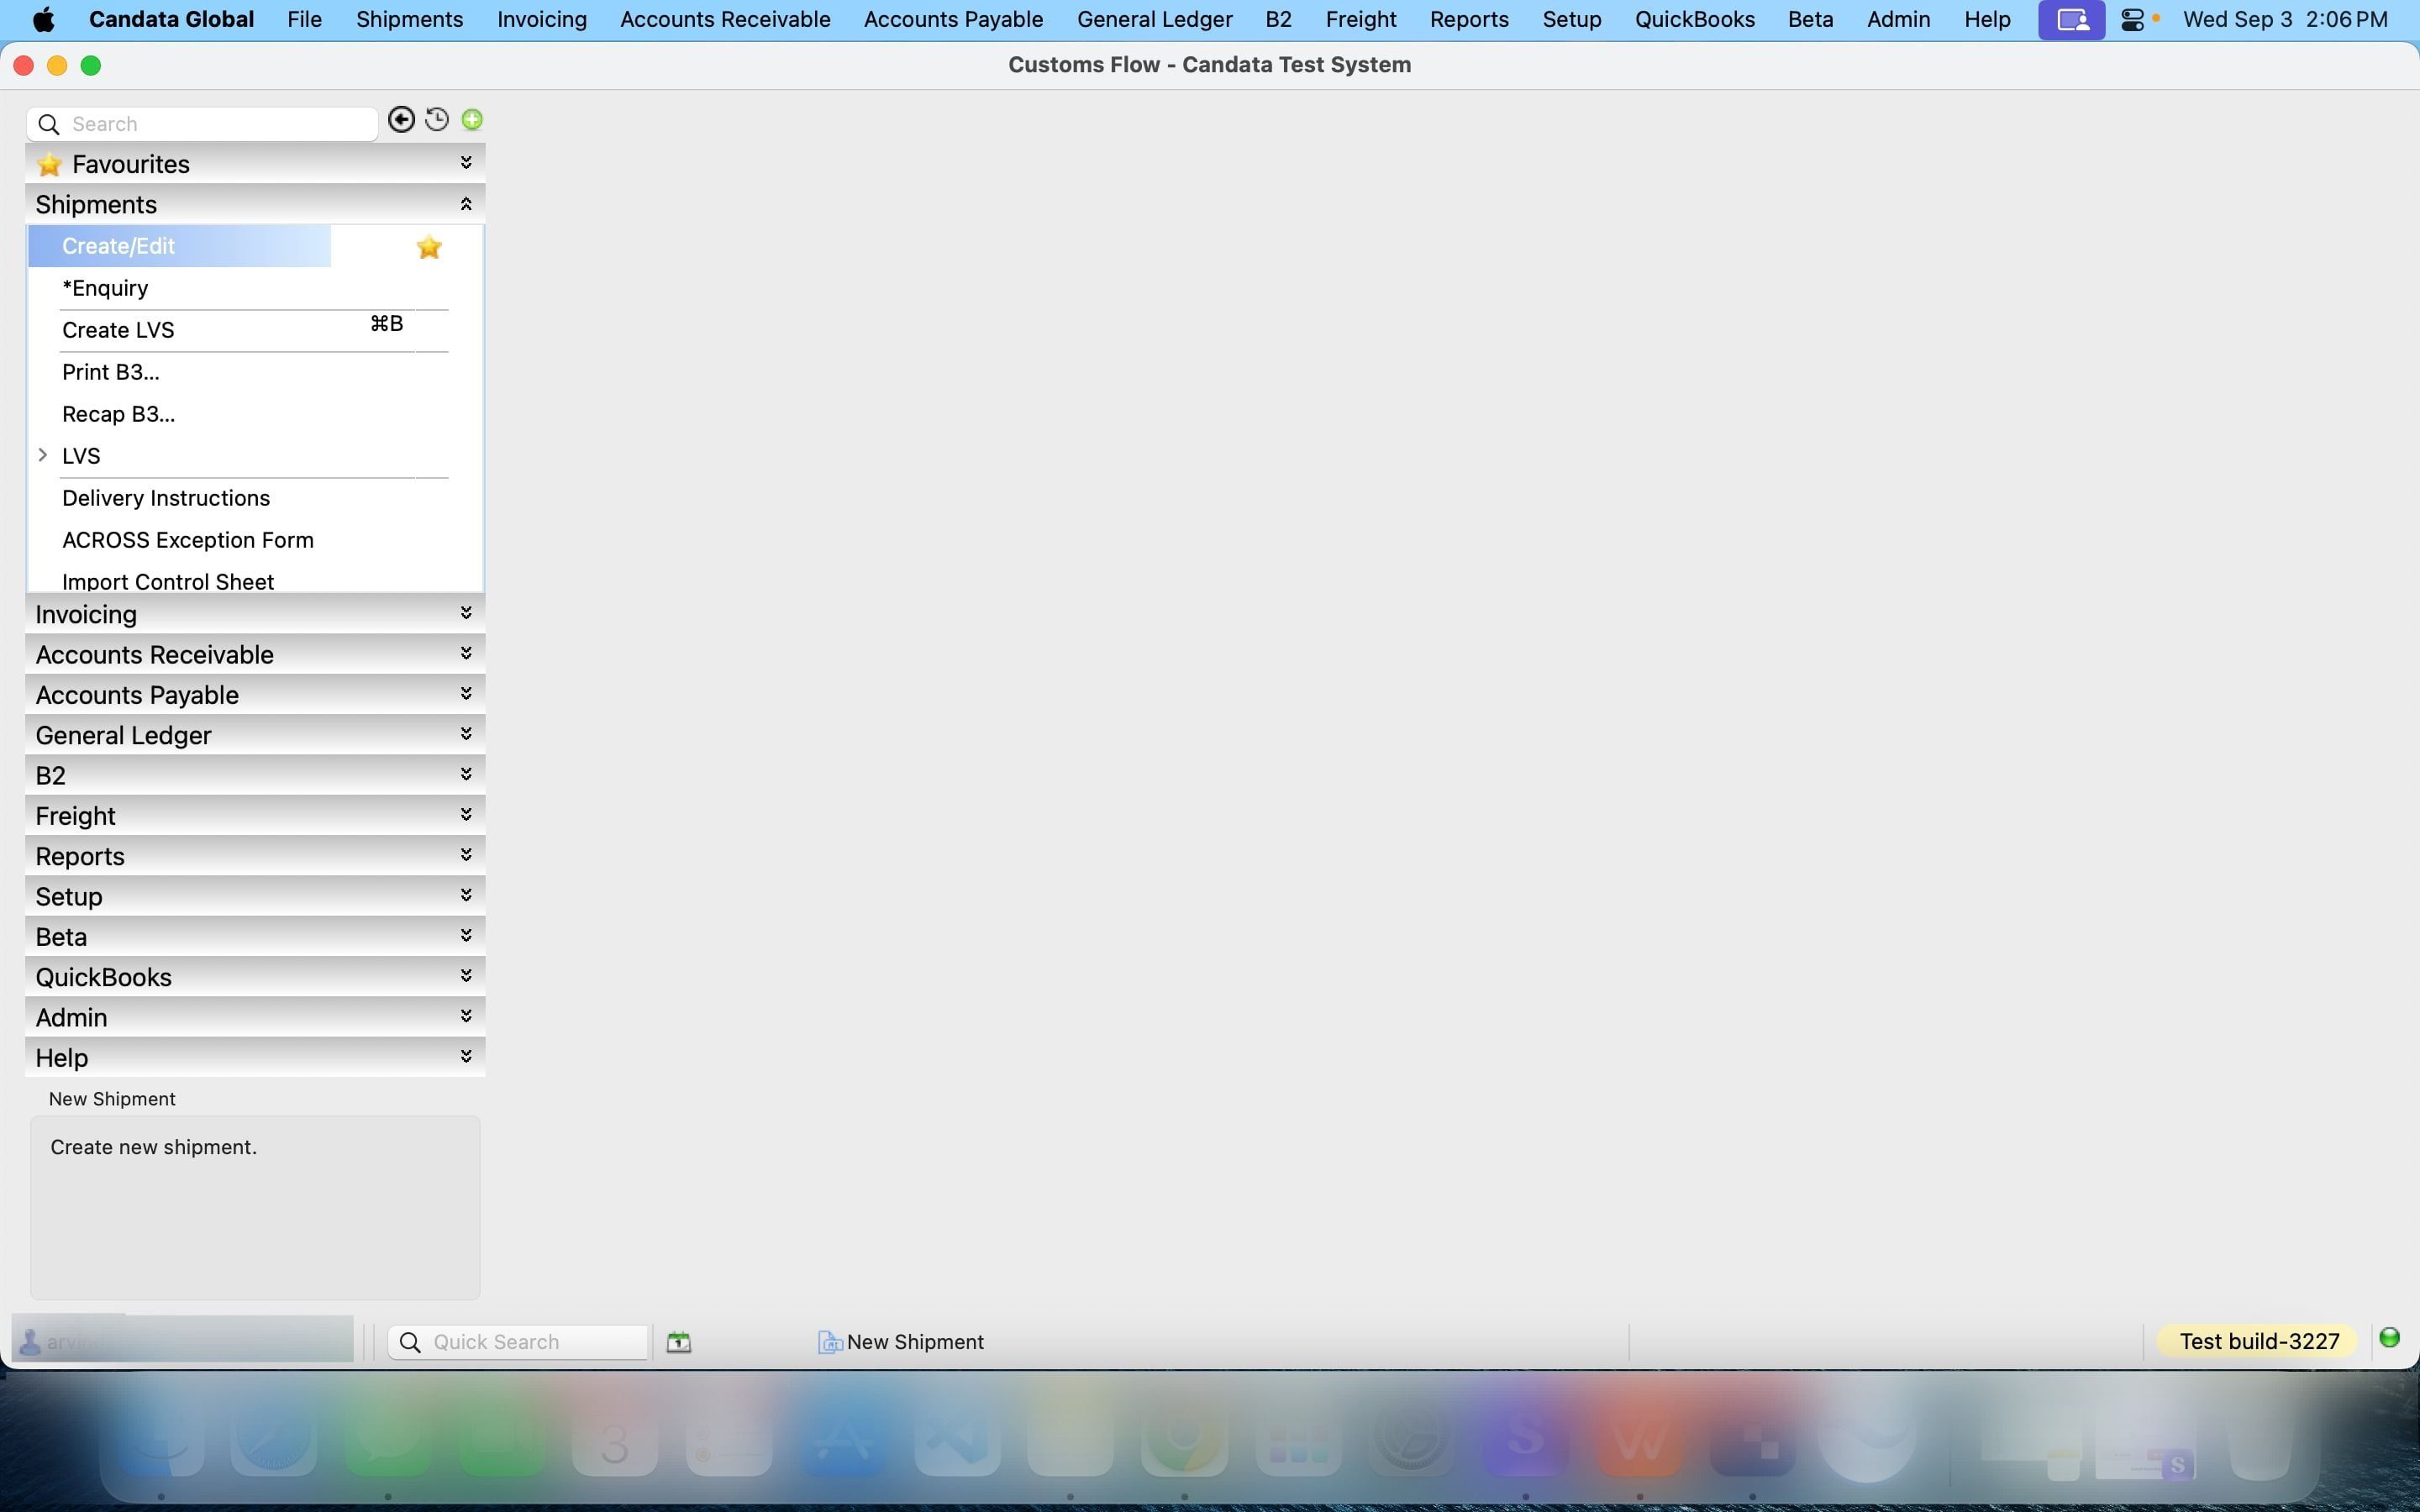Open macOS Control Center icon
Screen dimensions: 2420x1512
[x=2132, y=20]
